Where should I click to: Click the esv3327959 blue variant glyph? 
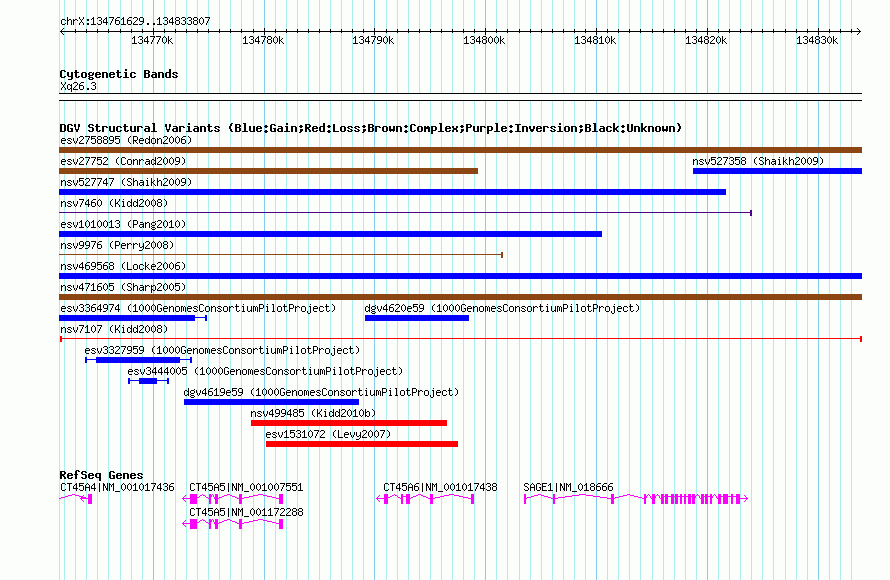(138, 360)
